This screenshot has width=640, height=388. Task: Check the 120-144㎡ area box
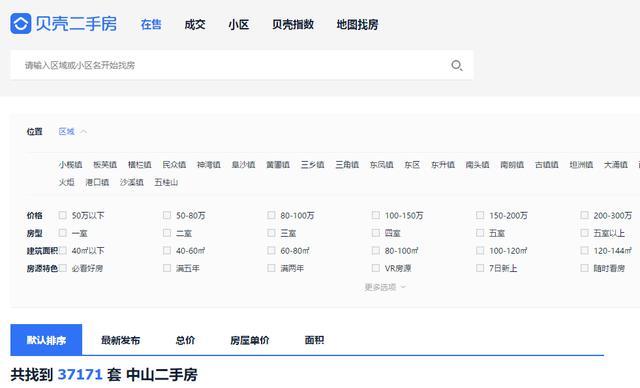pyautogui.click(x=585, y=251)
